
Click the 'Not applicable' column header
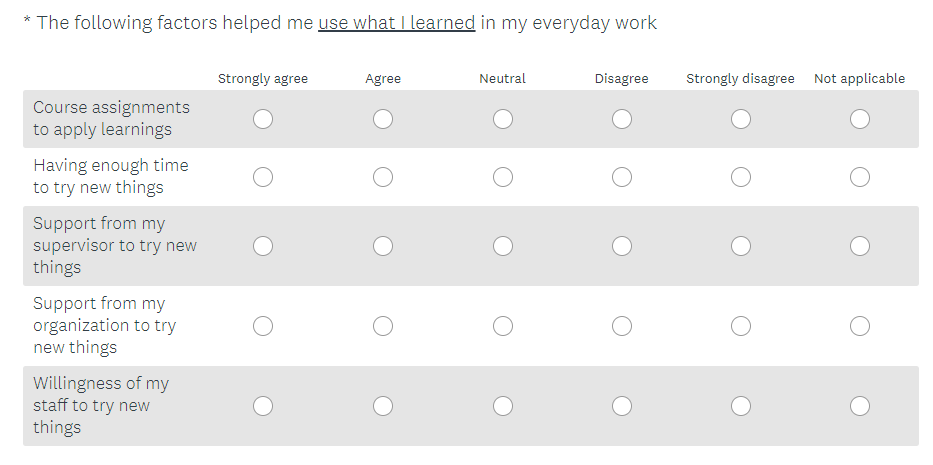point(860,78)
